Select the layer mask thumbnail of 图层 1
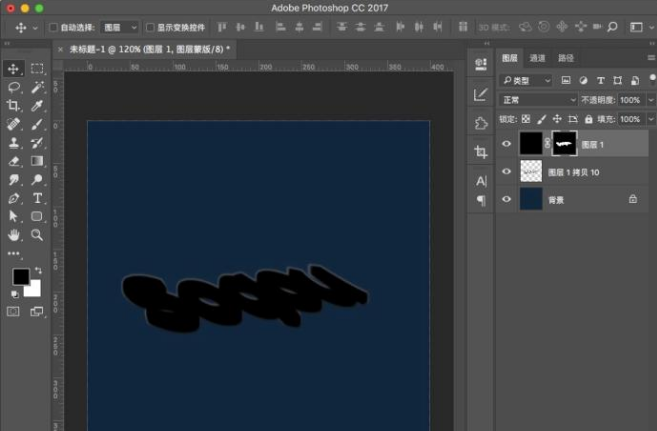This screenshot has width=657, height=431. click(565, 145)
